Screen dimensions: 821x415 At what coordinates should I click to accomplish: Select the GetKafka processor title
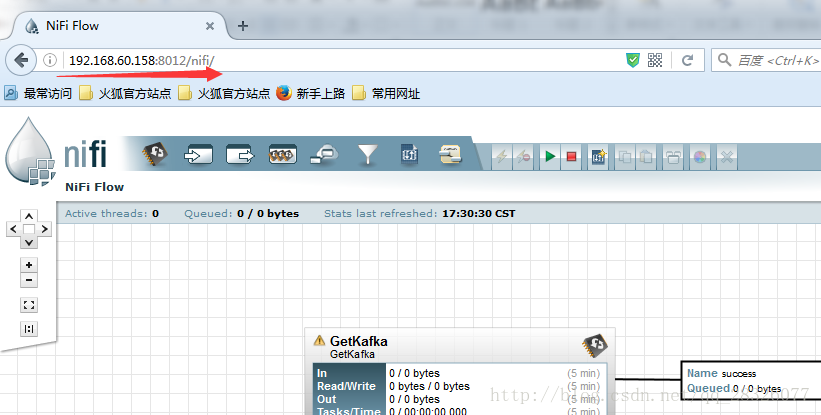coord(359,341)
